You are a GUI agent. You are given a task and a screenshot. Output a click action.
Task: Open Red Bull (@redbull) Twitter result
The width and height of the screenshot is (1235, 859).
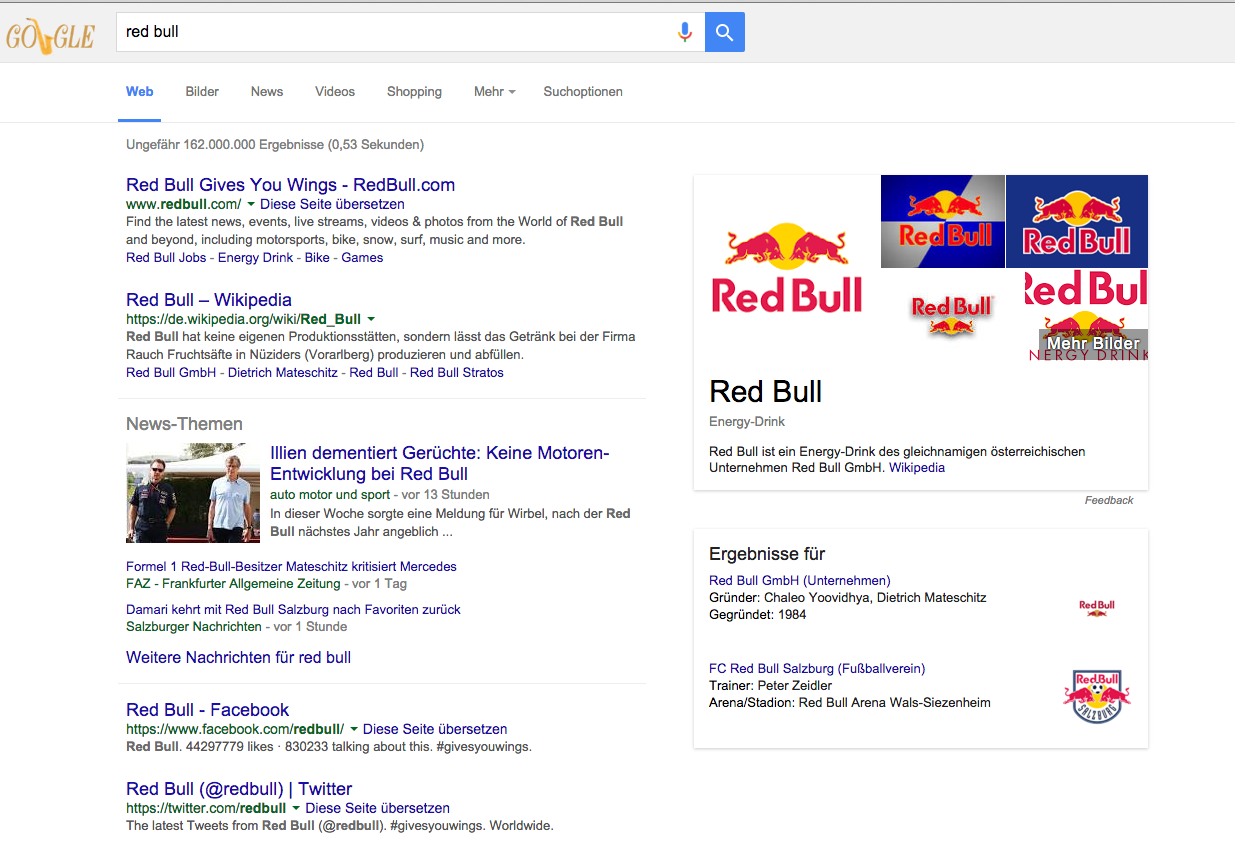point(239,789)
